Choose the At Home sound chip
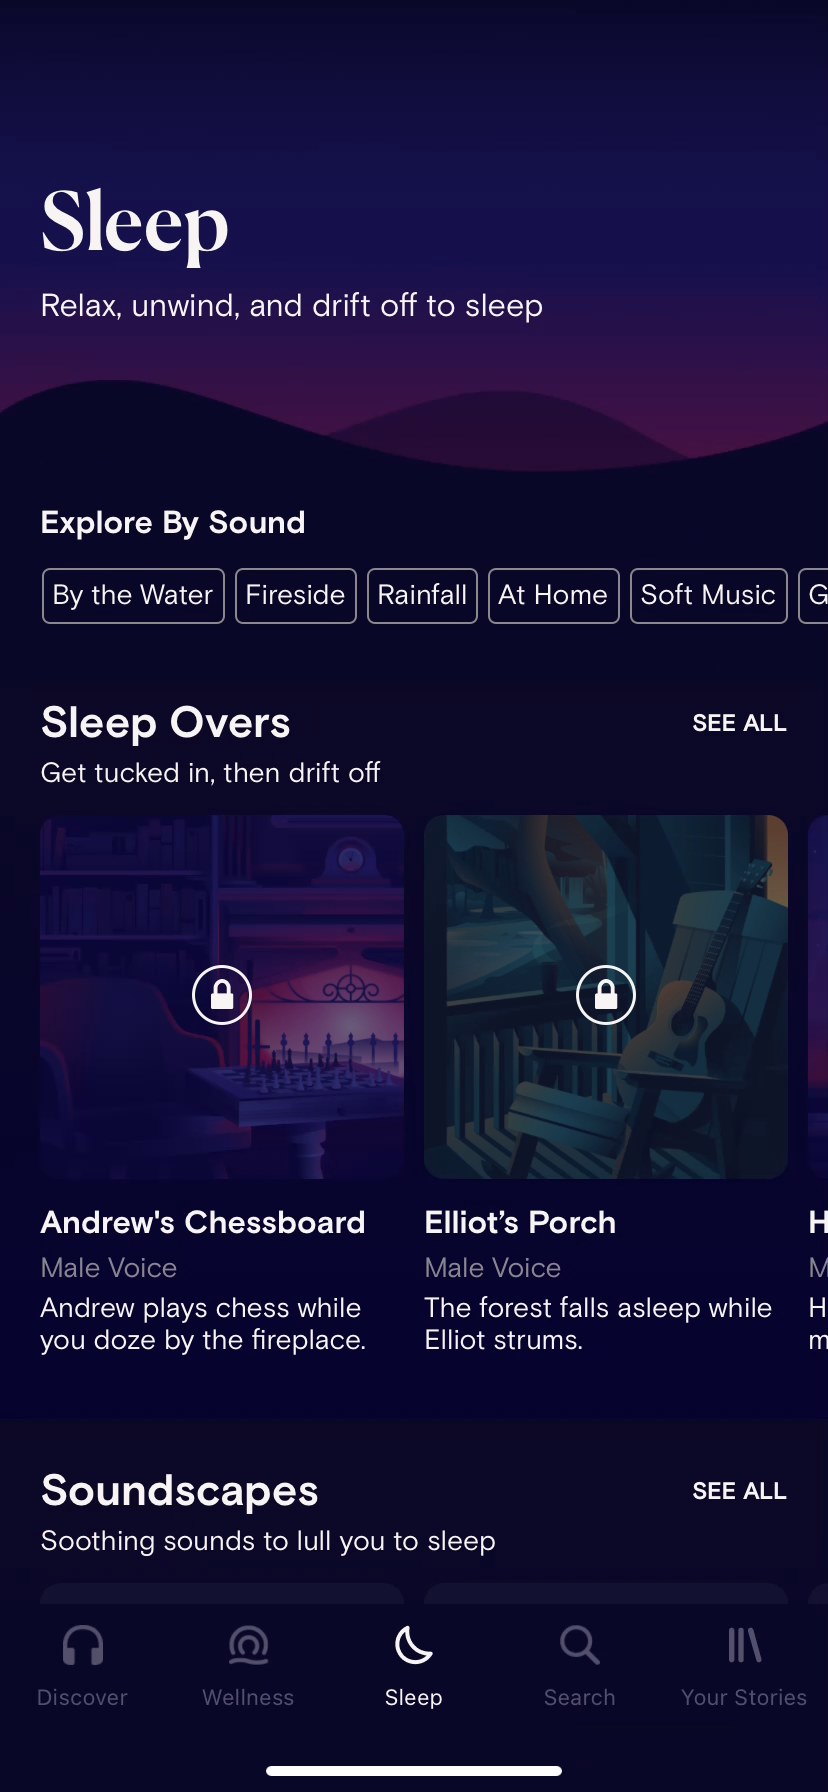Screen dimensions: 828x1792 [553, 596]
